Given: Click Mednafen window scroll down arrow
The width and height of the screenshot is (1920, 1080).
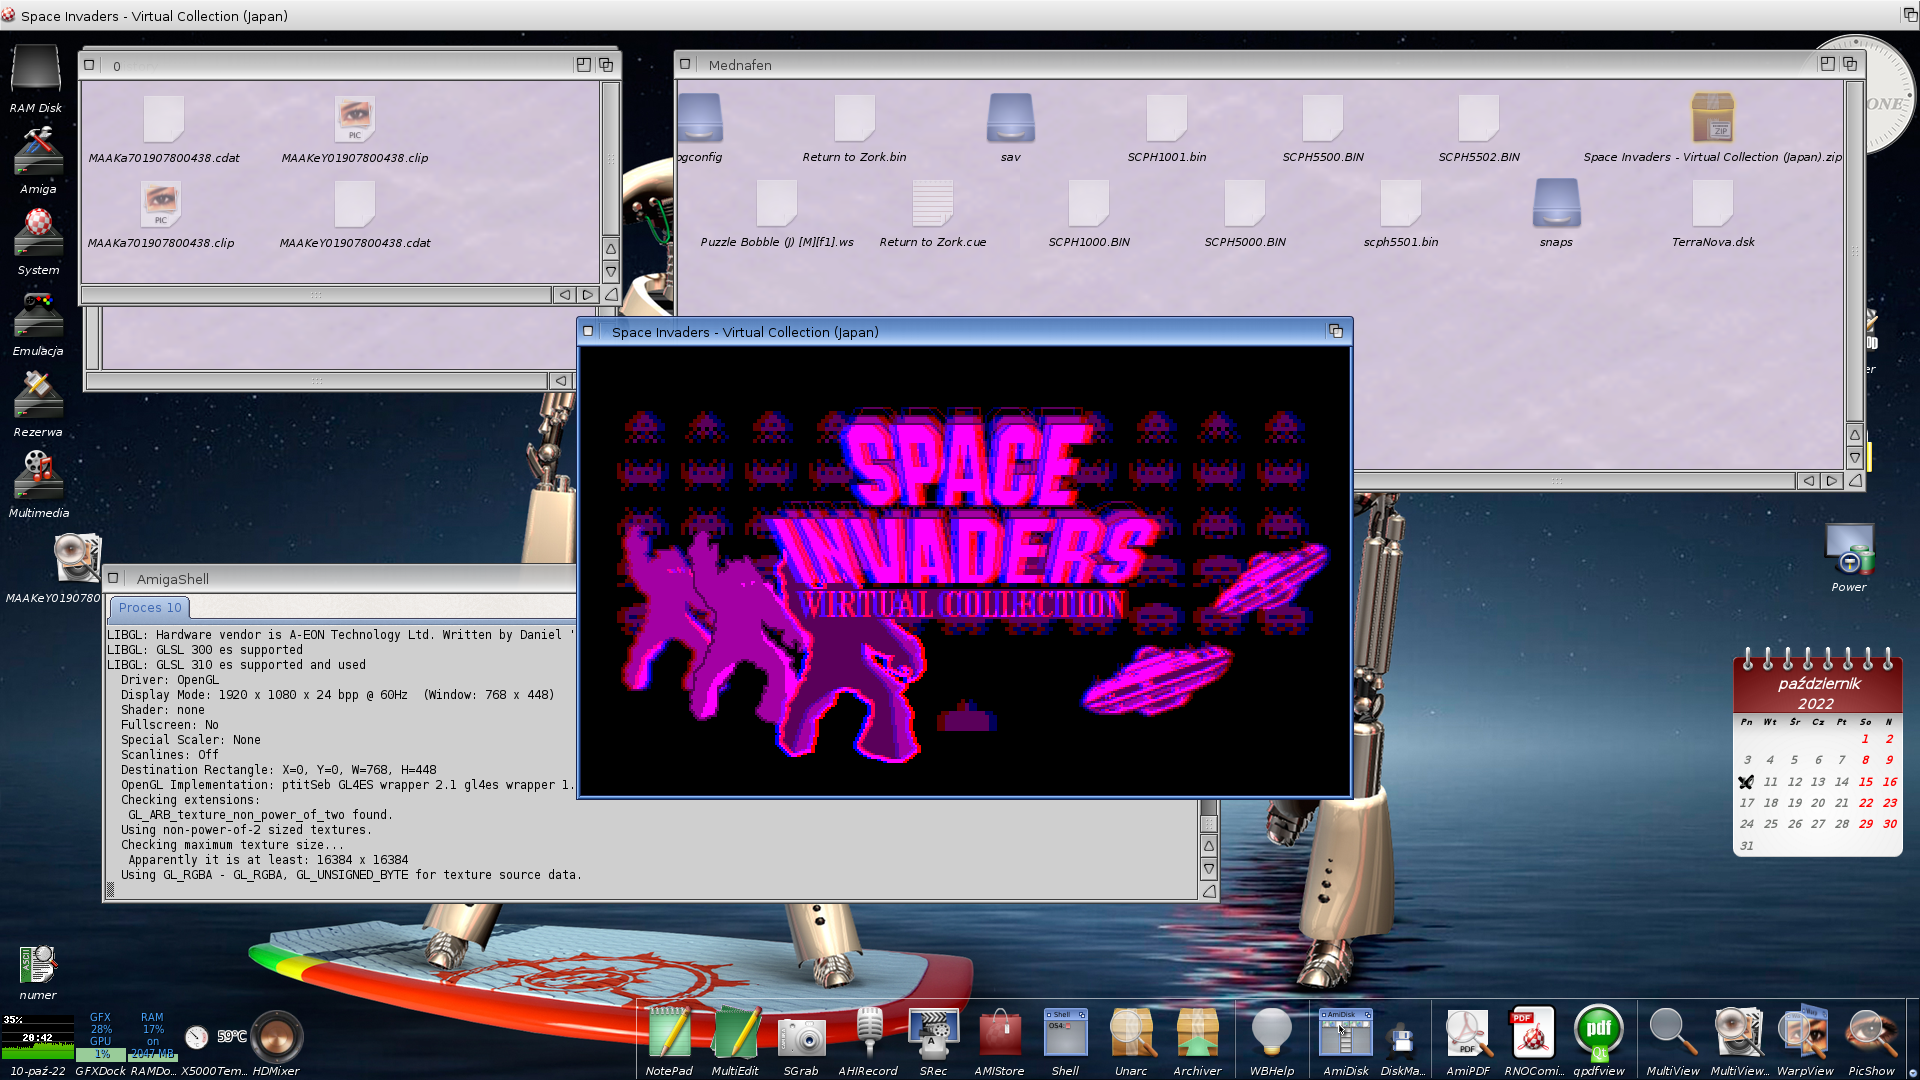Looking at the screenshot, I should point(1855,458).
